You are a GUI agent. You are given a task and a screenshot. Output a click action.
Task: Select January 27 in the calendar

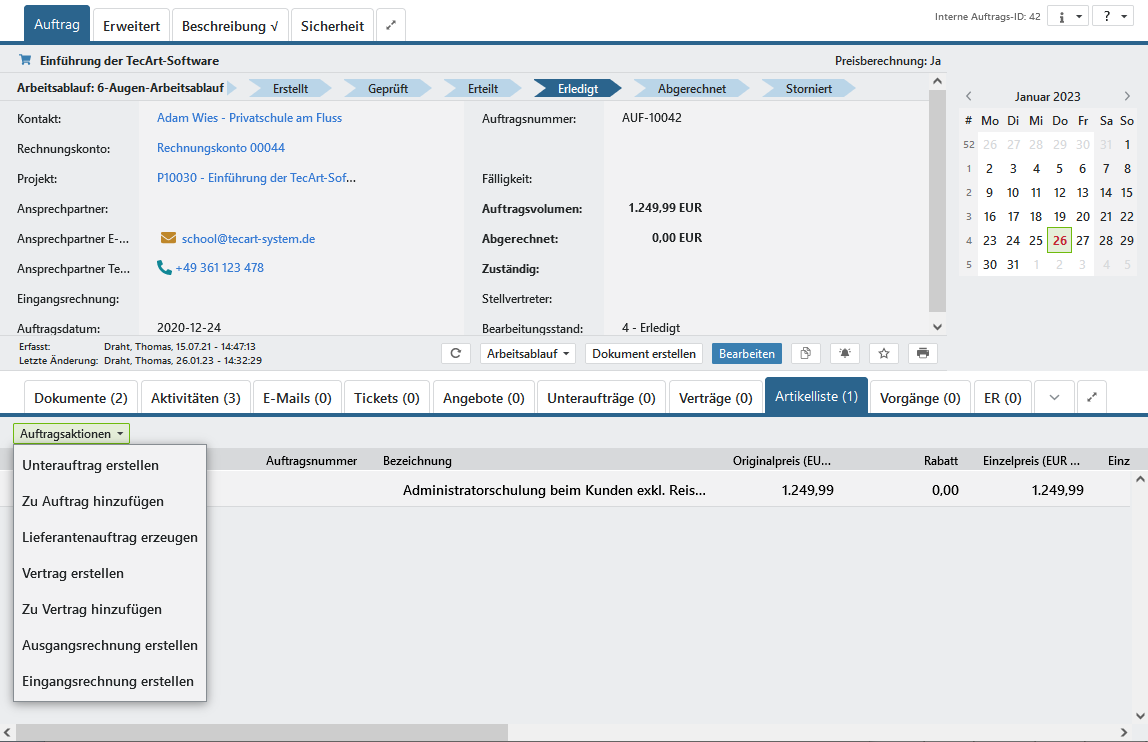click(x=1082, y=240)
